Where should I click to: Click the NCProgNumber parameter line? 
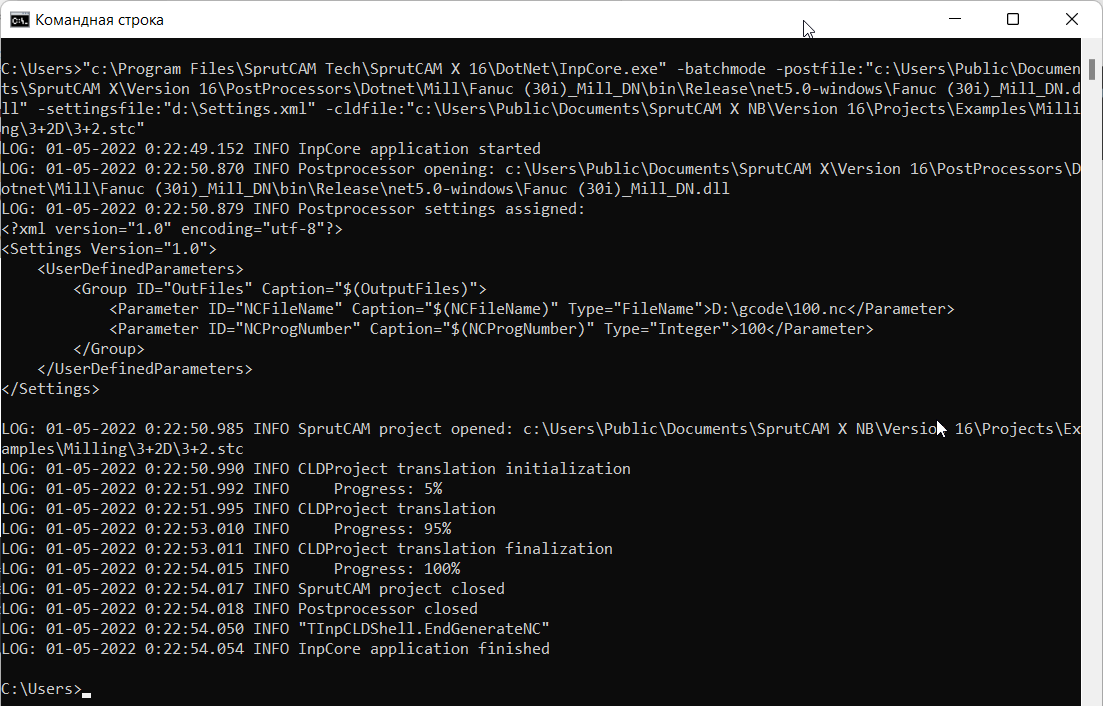pos(490,328)
